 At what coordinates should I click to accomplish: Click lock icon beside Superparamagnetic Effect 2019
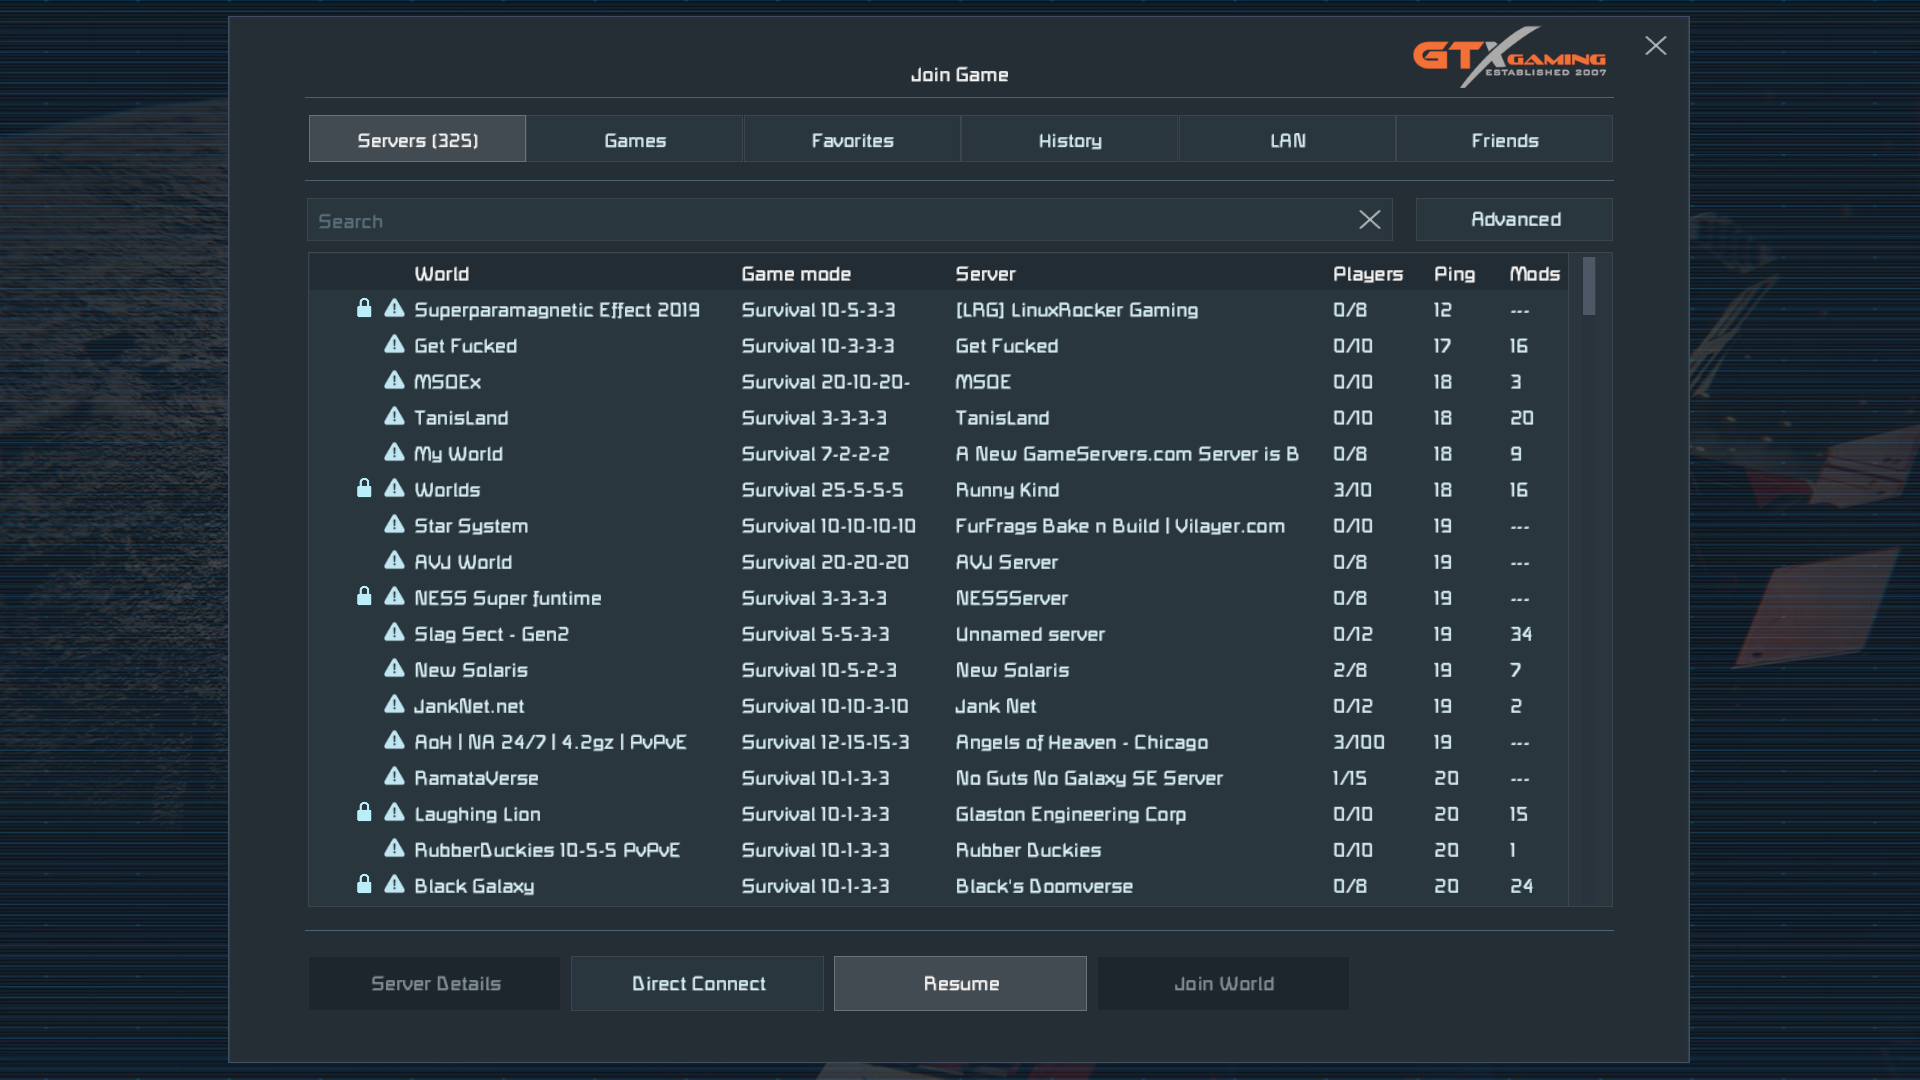click(x=364, y=308)
